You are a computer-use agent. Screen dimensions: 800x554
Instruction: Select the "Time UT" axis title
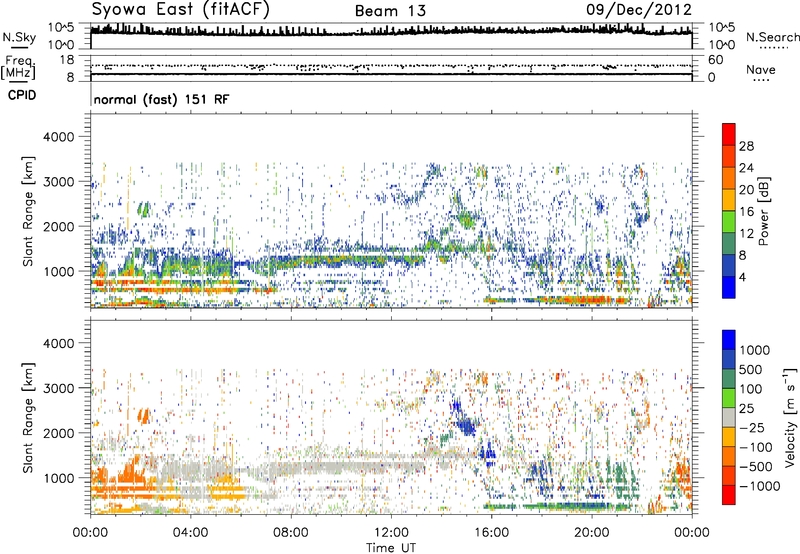391,547
